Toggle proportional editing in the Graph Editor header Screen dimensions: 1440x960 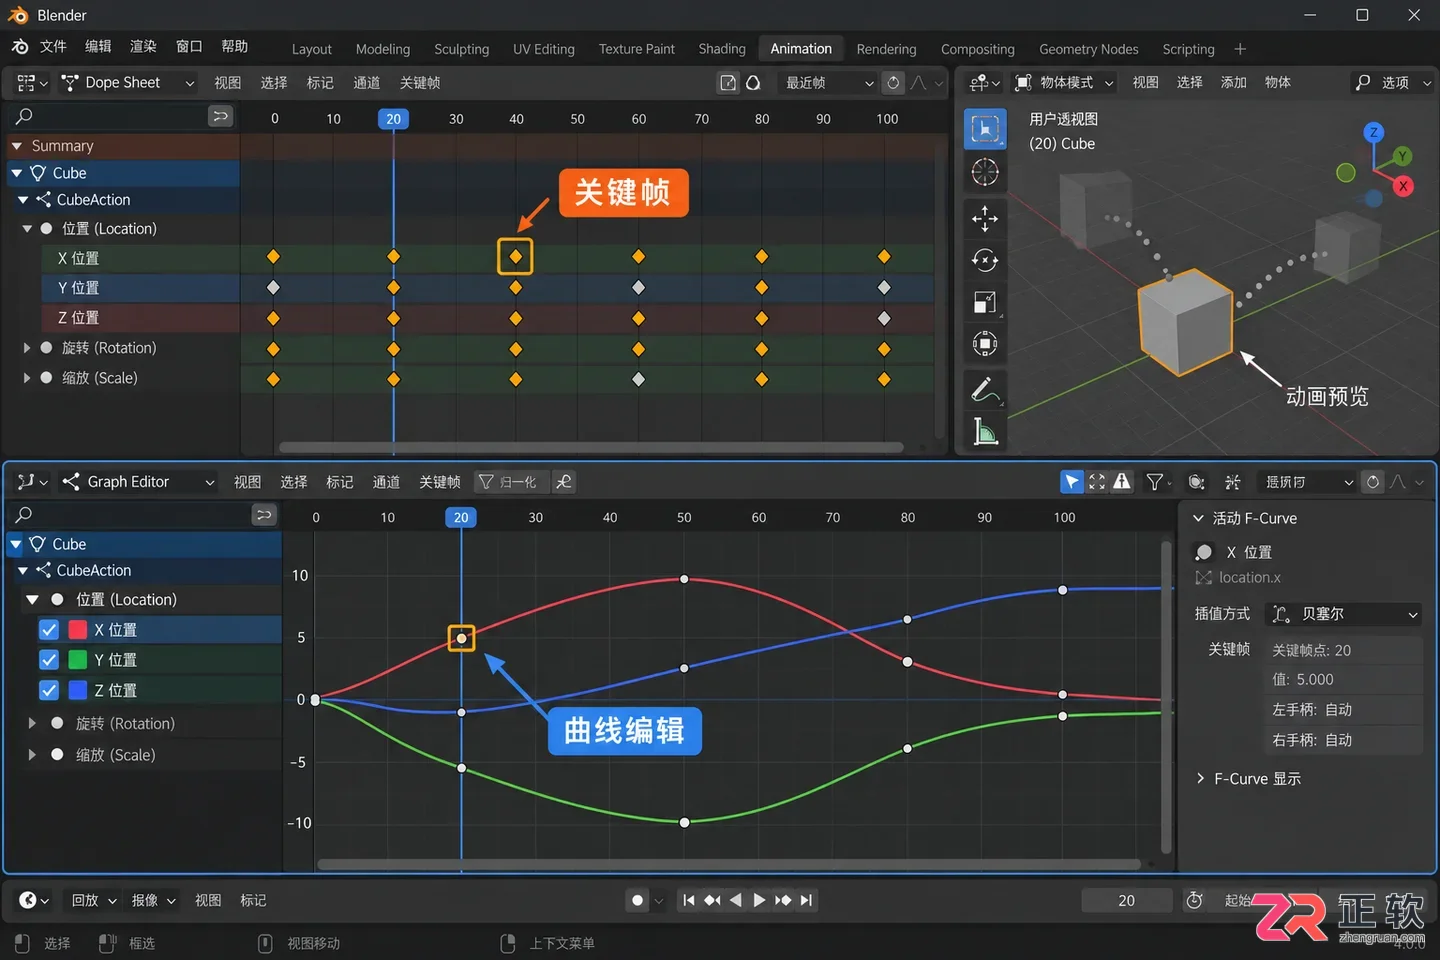tap(1373, 482)
